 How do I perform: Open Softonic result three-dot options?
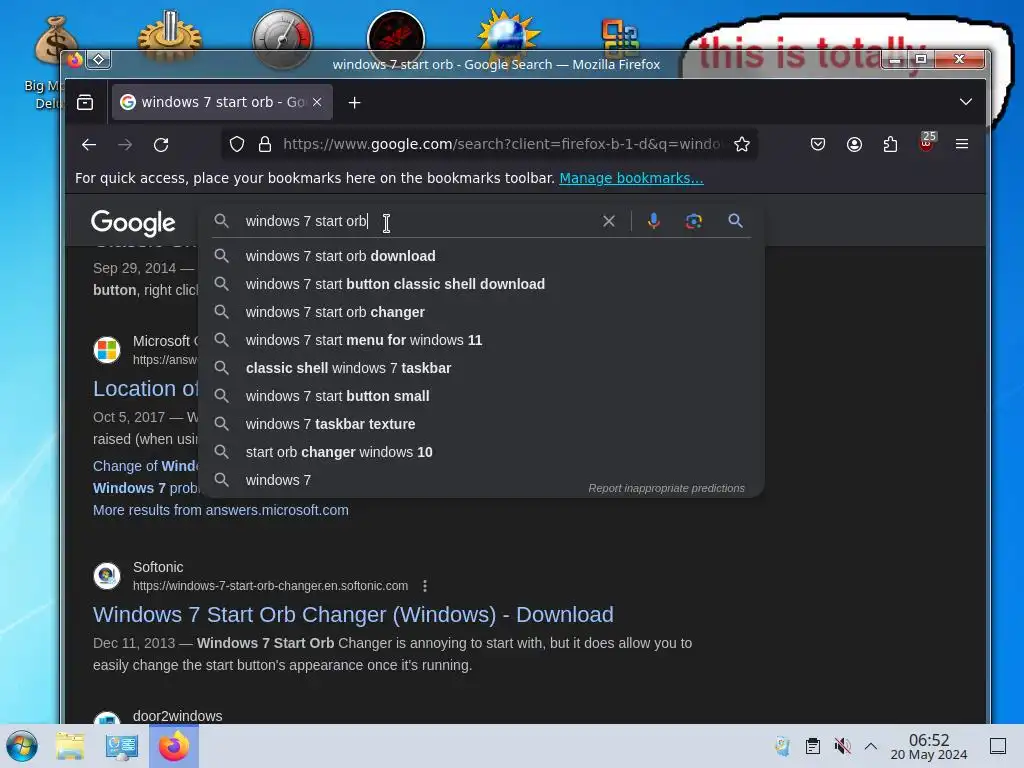(425, 586)
